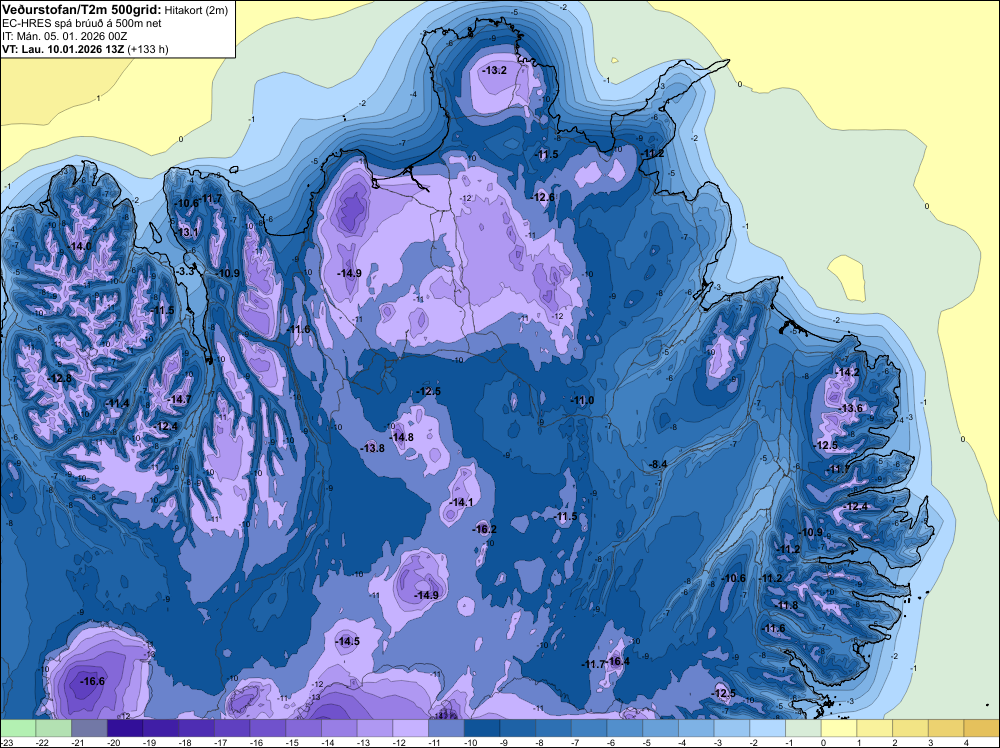Click the -12.6 temperature value
Screen dimensions: 1000x748
543,197
